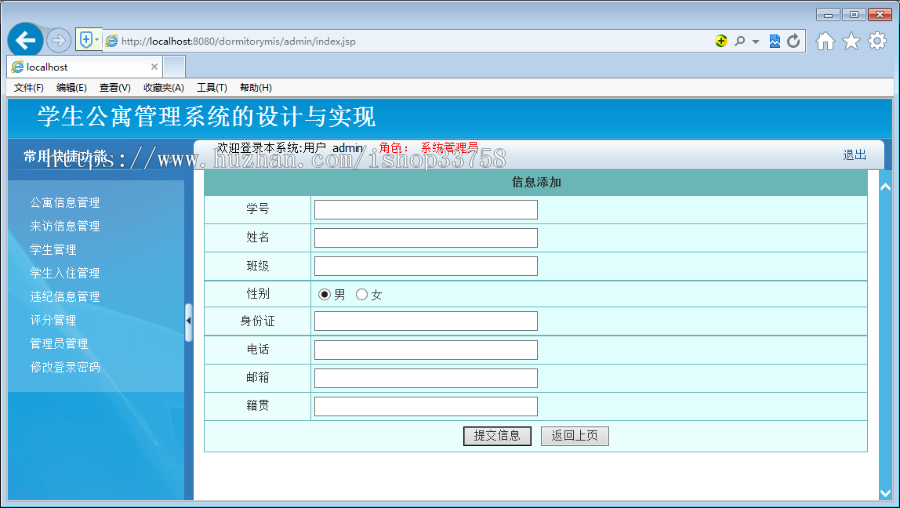This screenshot has height=508, width=900.
Task: Click the shield security icon beside address bar
Action: tap(86, 40)
